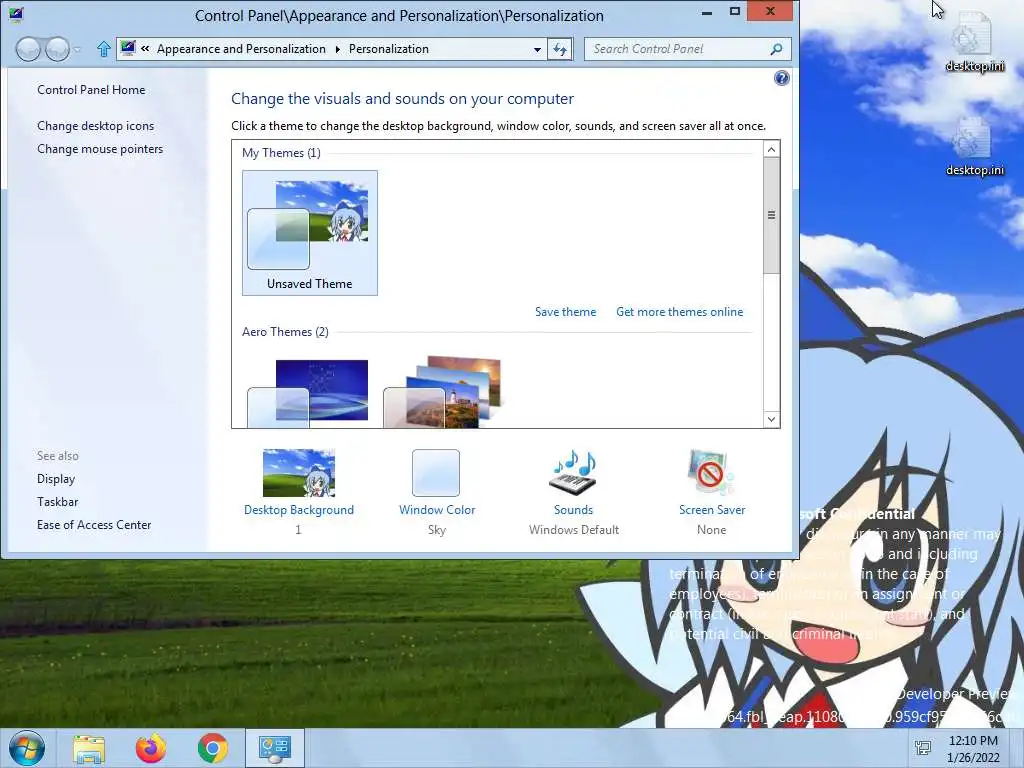Click the Screen Saver text link

click(x=712, y=510)
